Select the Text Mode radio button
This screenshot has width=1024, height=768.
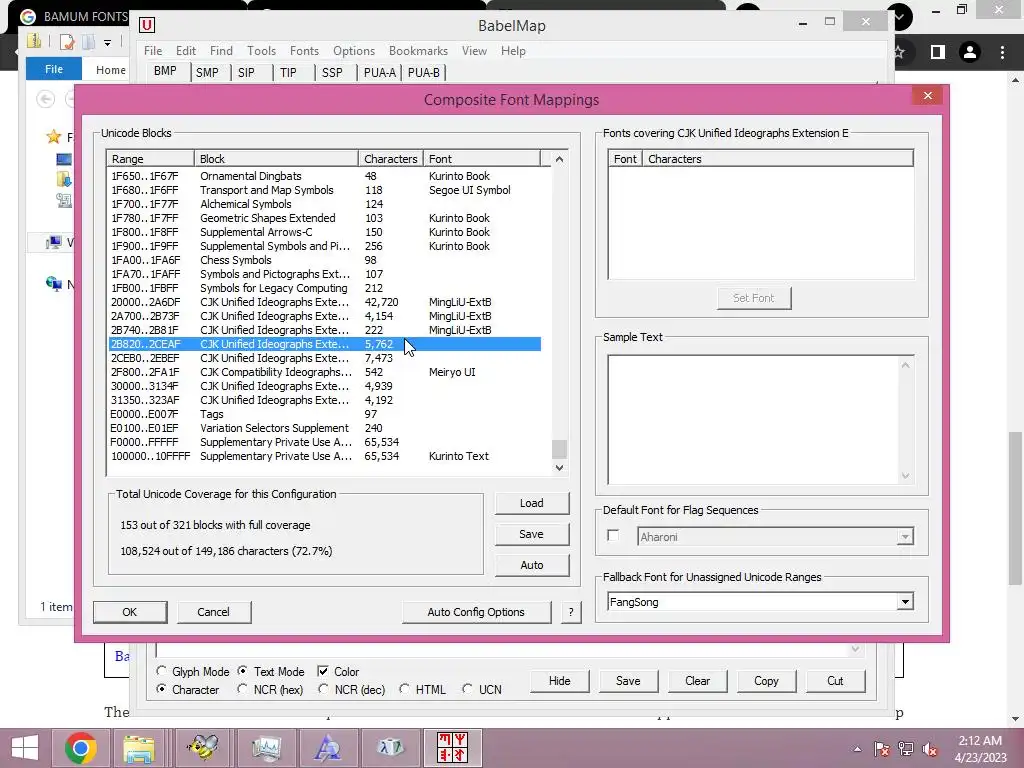(x=242, y=671)
